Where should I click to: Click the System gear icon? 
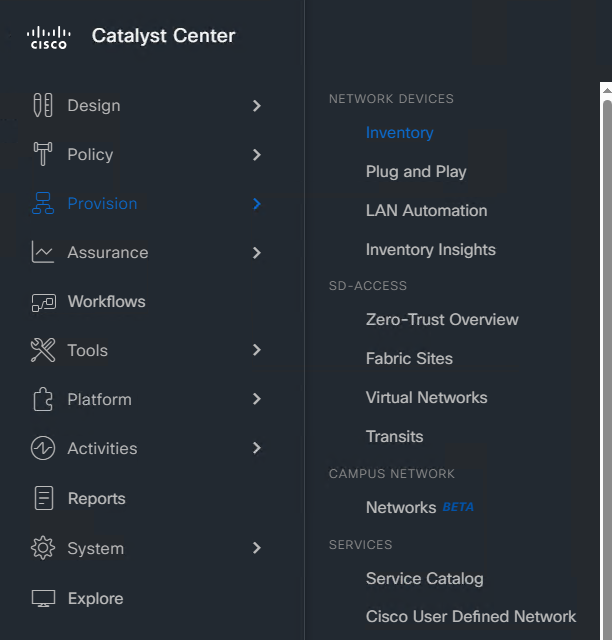pyautogui.click(x=43, y=548)
